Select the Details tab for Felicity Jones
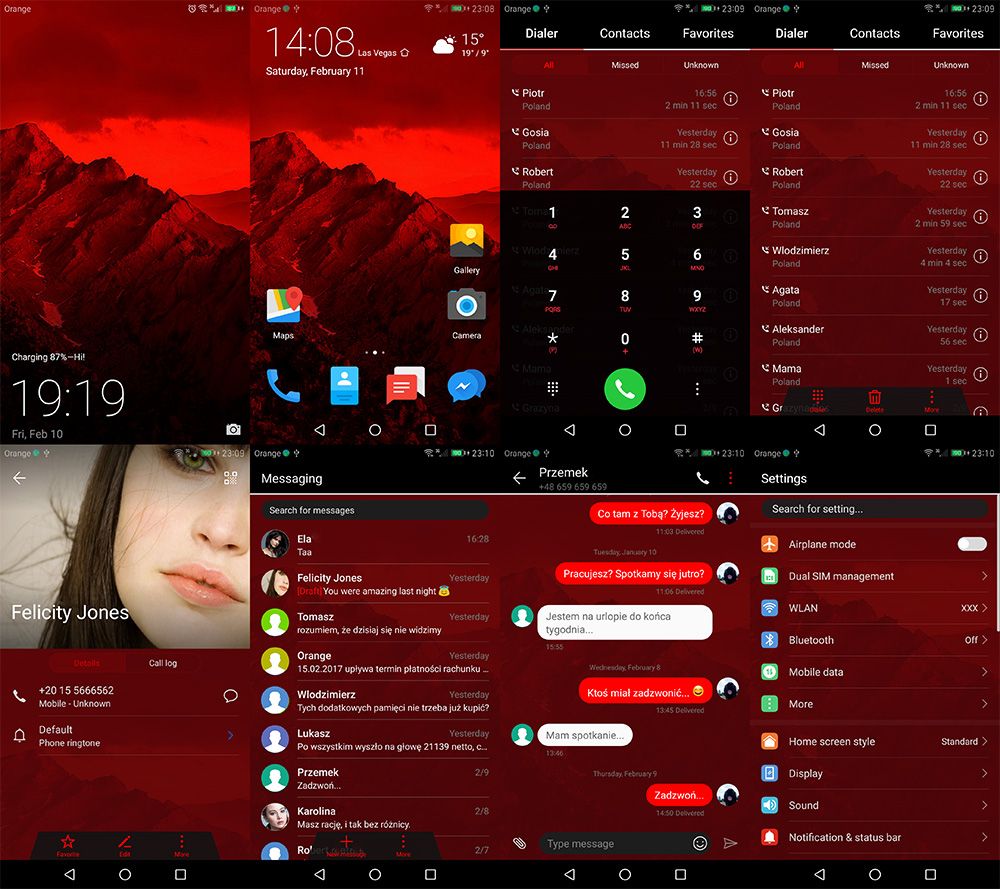Viewport: 1000px width, 889px height. (87, 663)
